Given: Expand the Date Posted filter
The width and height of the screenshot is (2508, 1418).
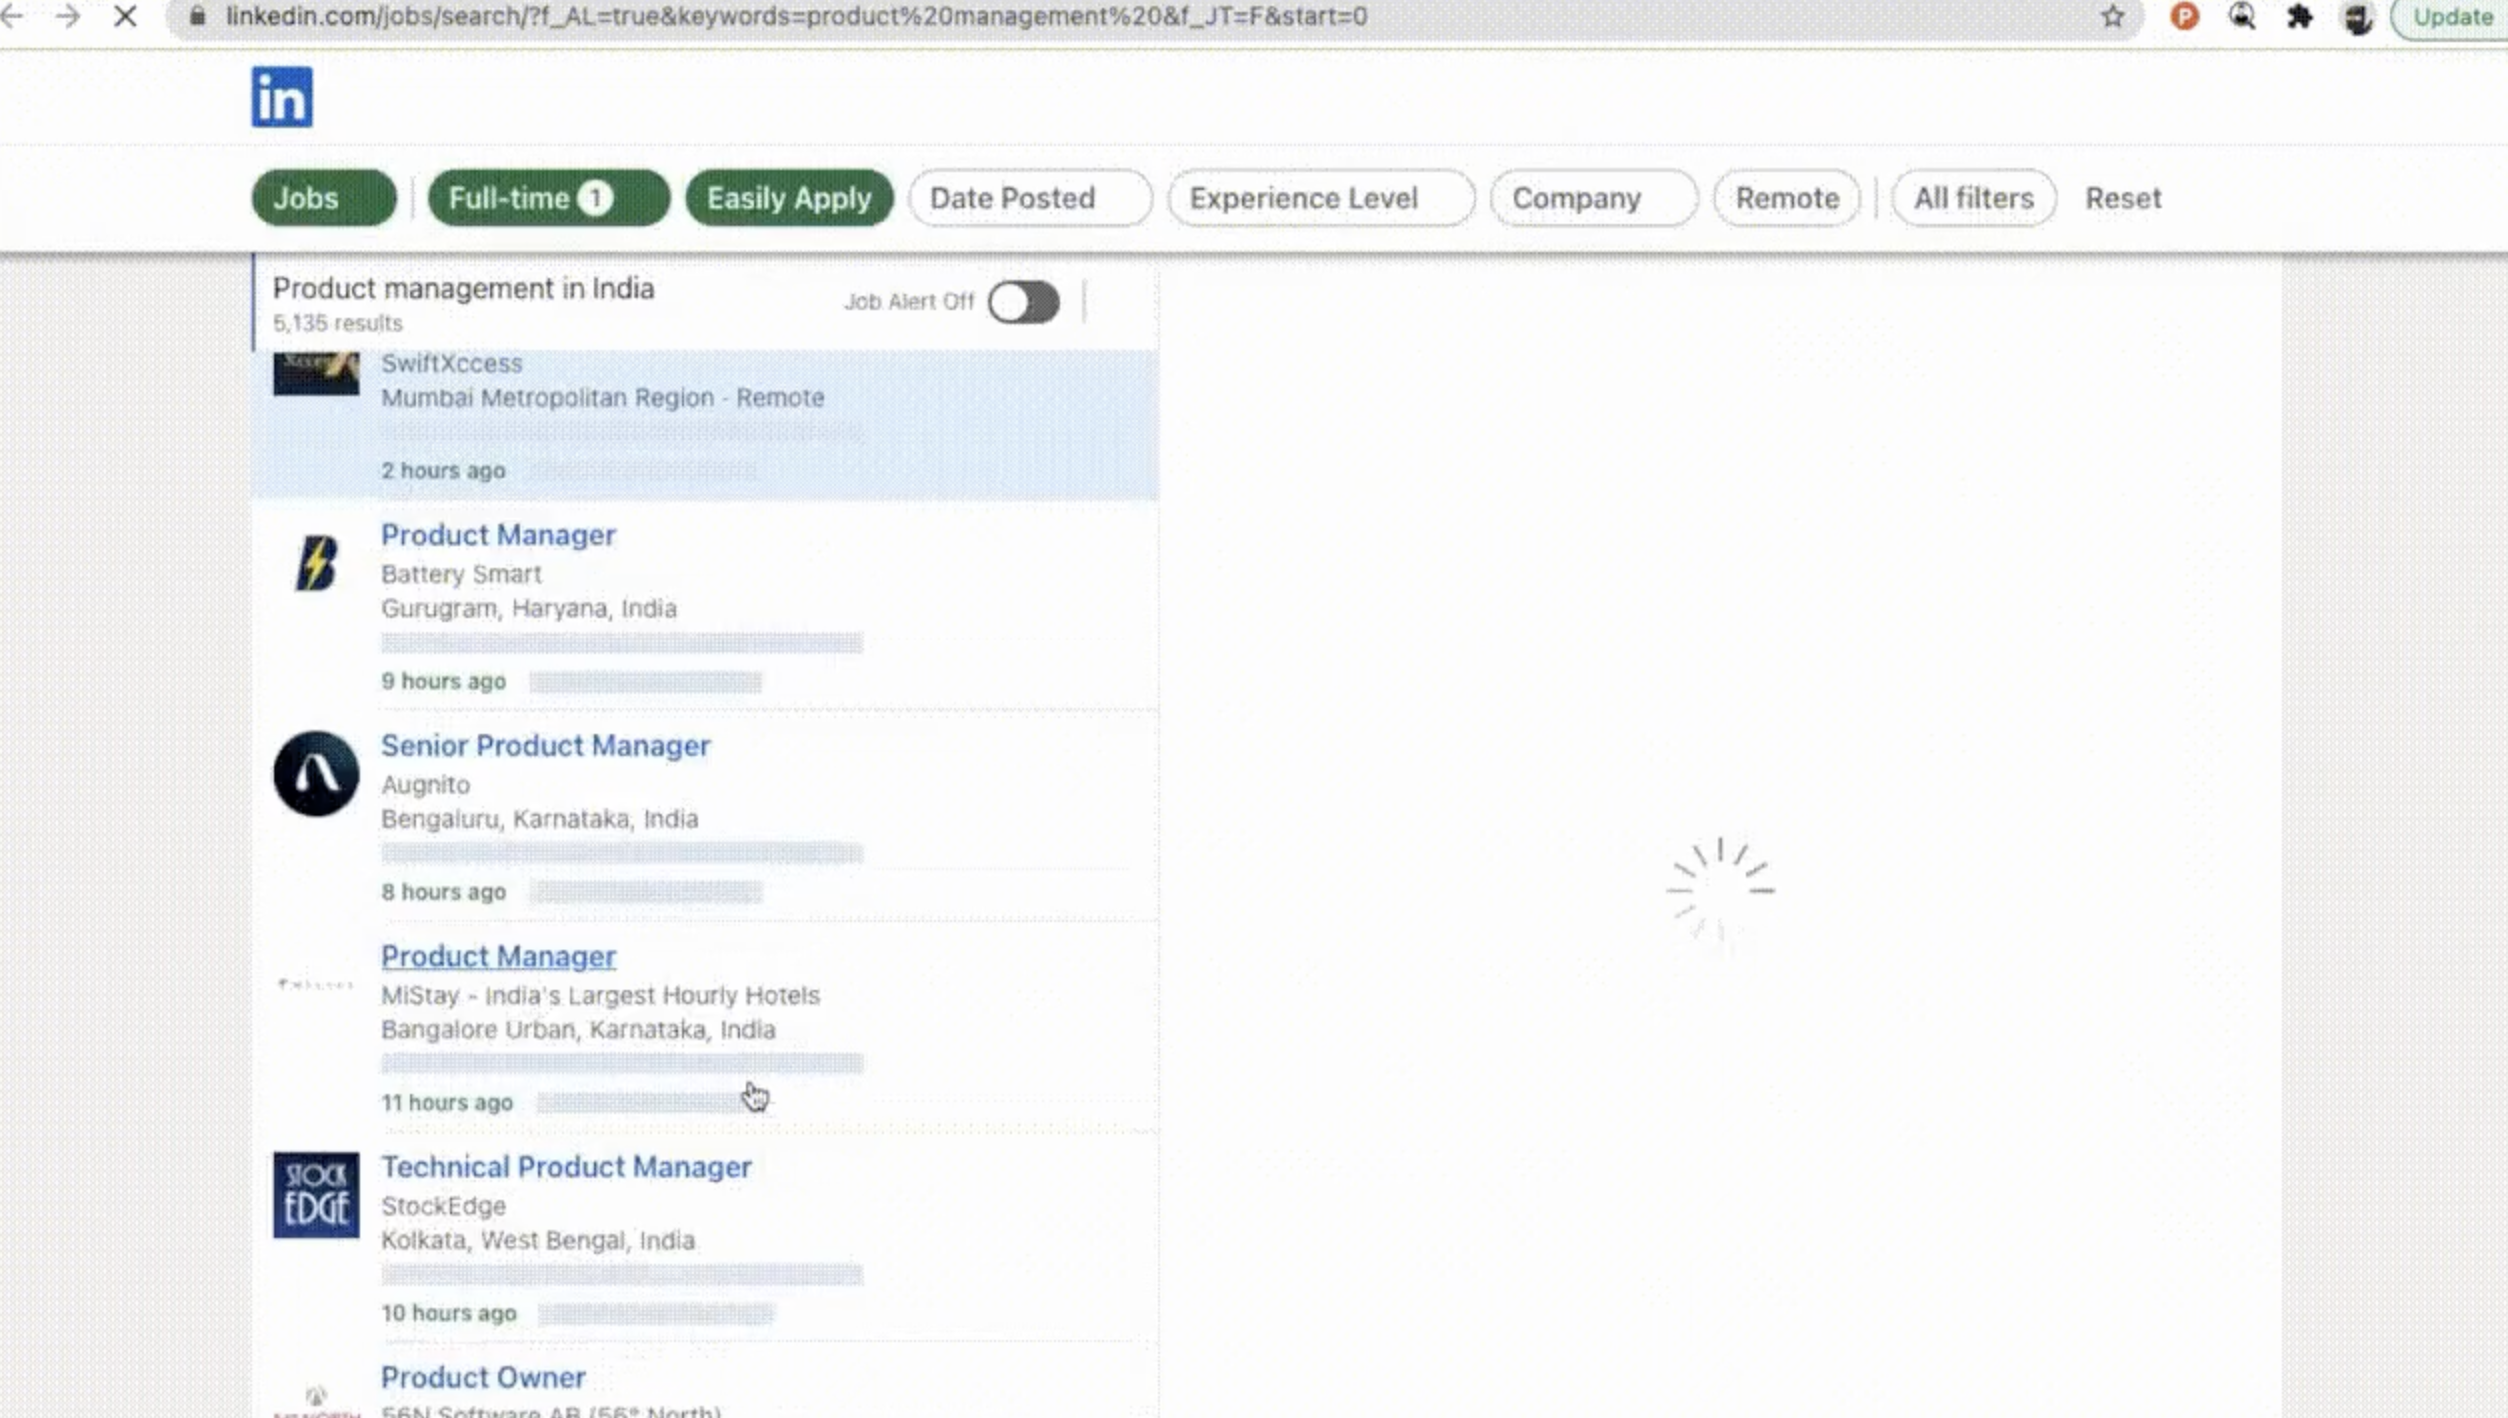Looking at the screenshot, I should [1031, 198].
